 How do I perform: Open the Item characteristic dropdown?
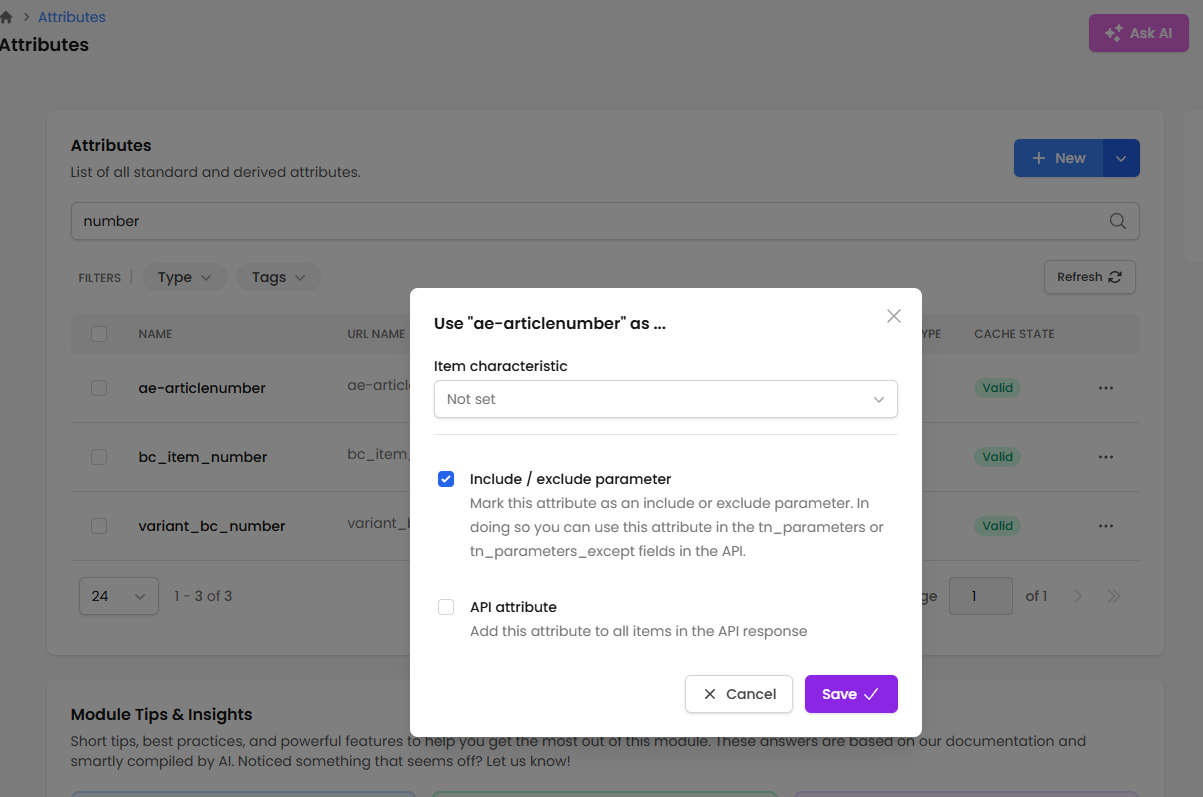666,399
